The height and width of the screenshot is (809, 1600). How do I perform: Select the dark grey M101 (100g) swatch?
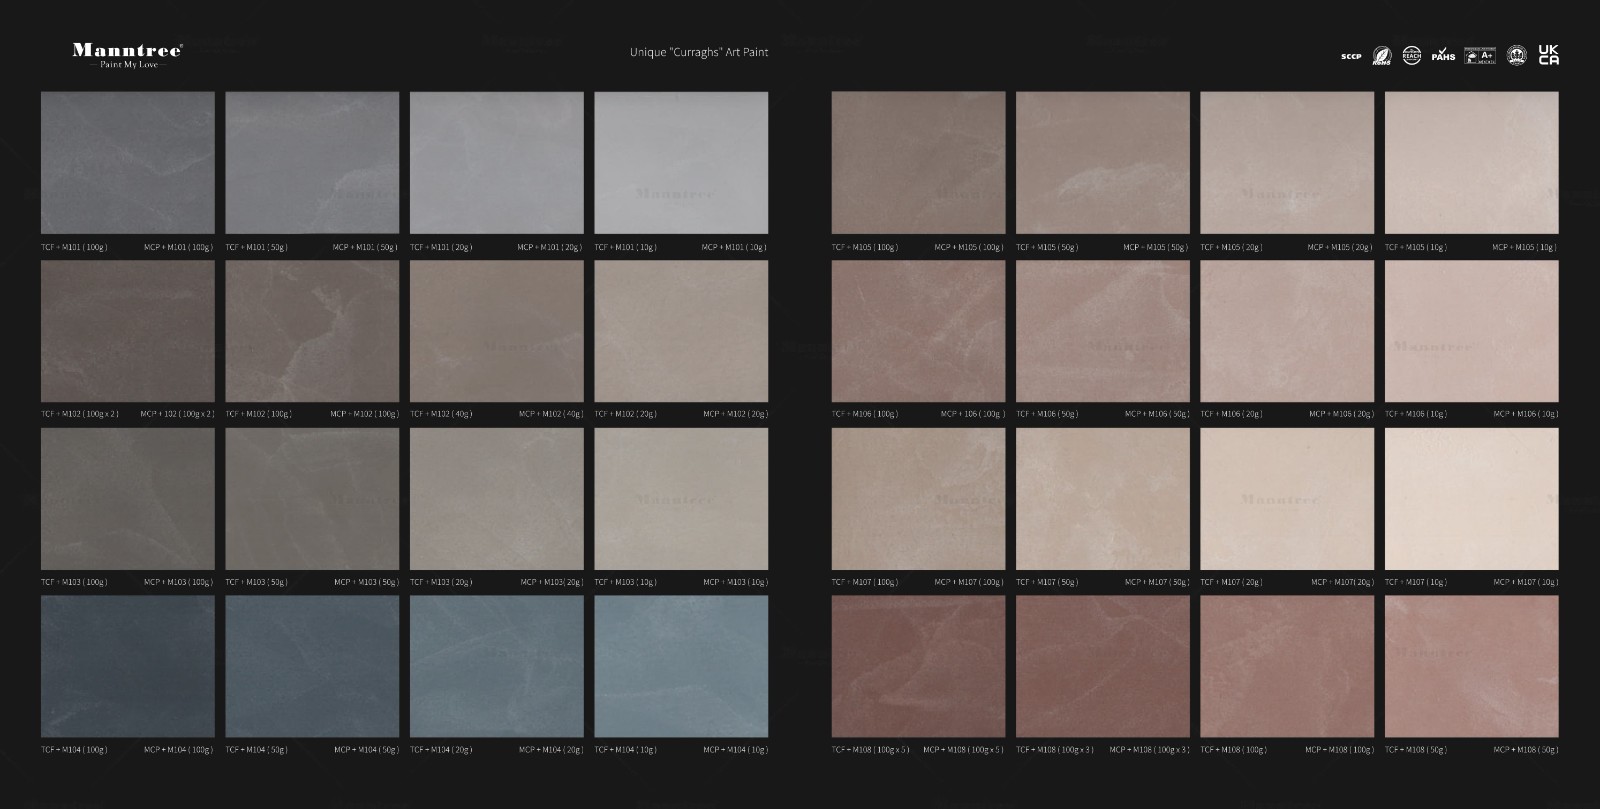tap(128, 162)
